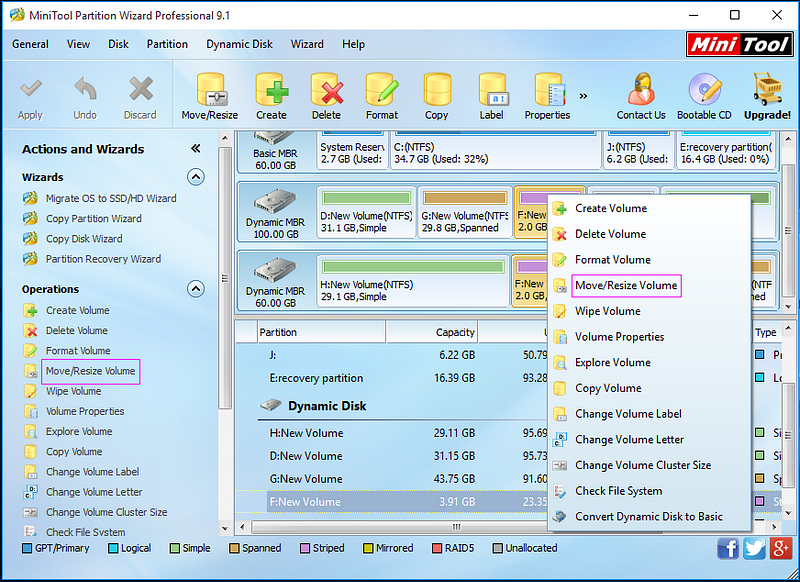Open the Dynamic Disk menu
The width and height of the screenshot is (800, 582).
tap(239, 44)
